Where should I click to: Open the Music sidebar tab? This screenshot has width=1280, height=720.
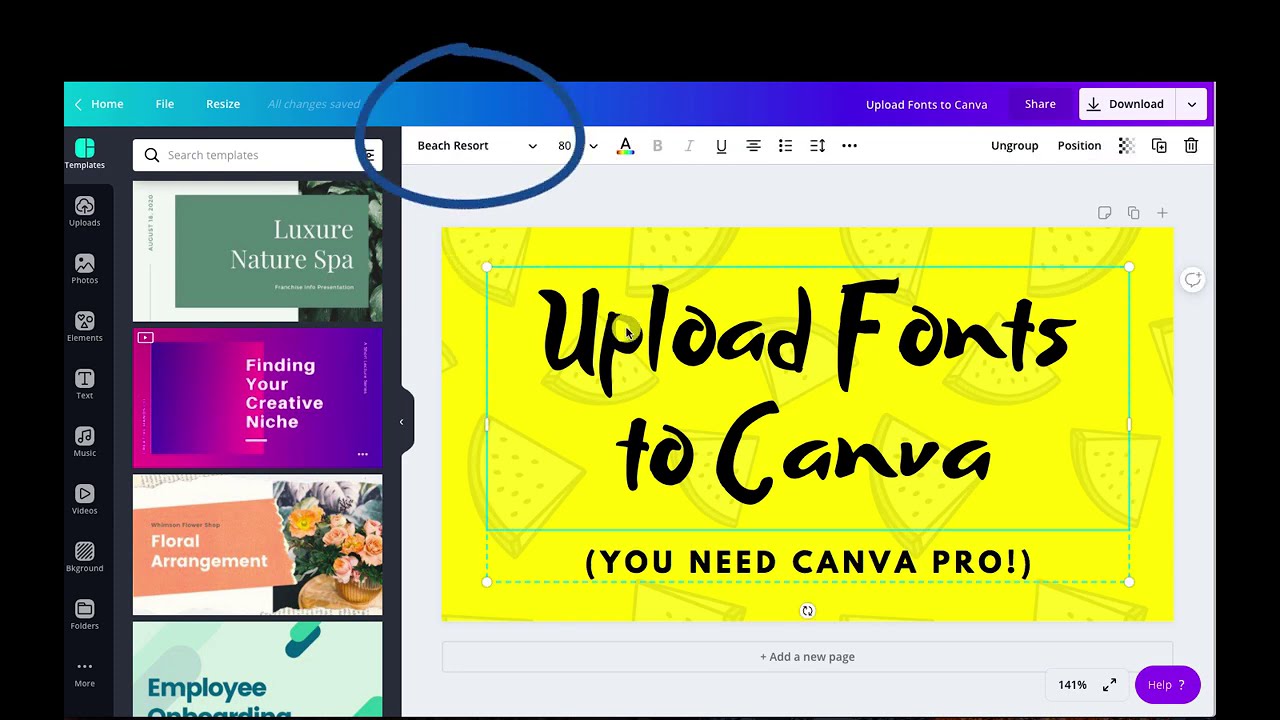click(x=84, y=443)
